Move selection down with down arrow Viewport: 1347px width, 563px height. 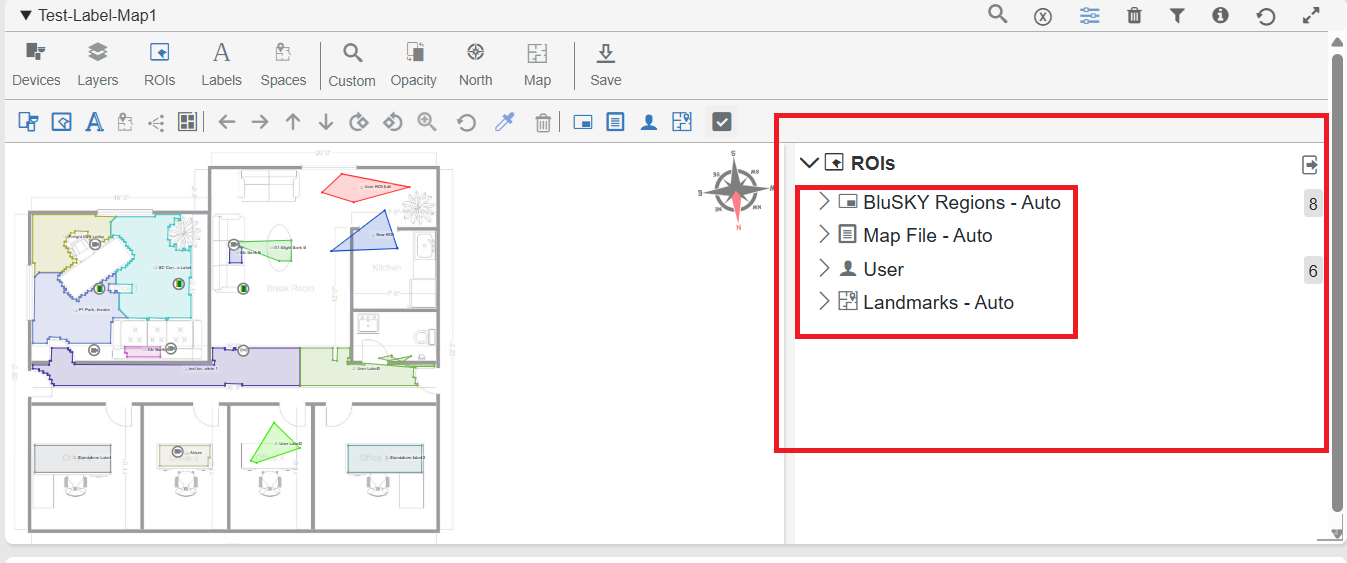pyautogui.click(x=326, y=122)
